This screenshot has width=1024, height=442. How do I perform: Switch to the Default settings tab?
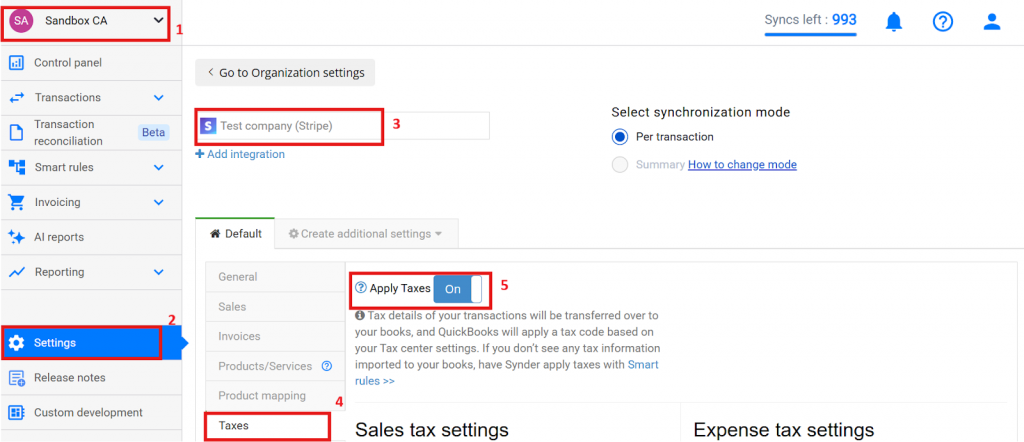(235, 233)
